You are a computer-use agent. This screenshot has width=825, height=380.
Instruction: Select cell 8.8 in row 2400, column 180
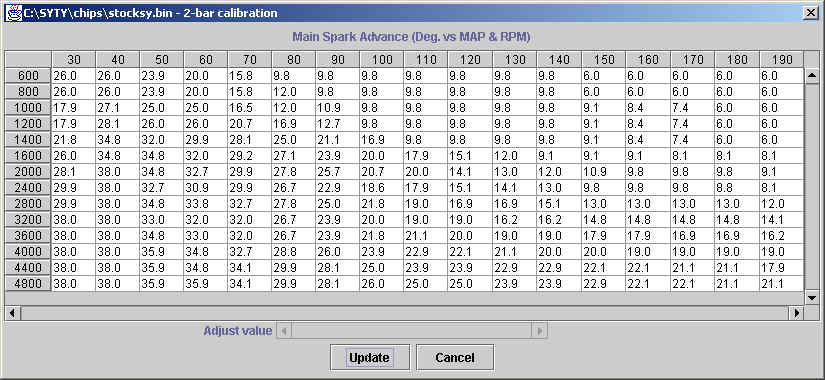pos(737,187)
